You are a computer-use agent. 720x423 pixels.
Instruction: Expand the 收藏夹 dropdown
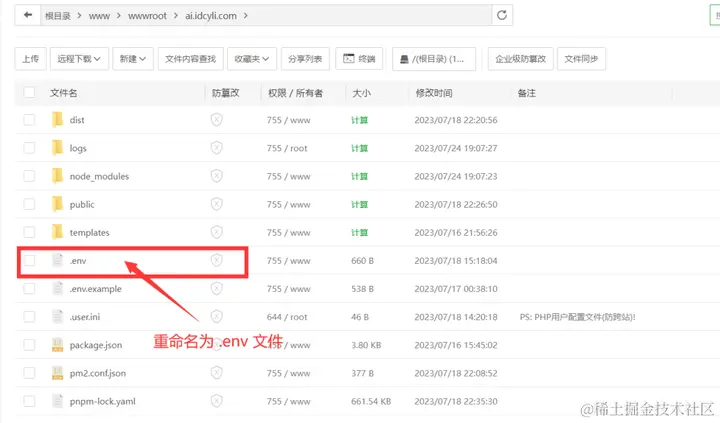click(x=252, y=59)
